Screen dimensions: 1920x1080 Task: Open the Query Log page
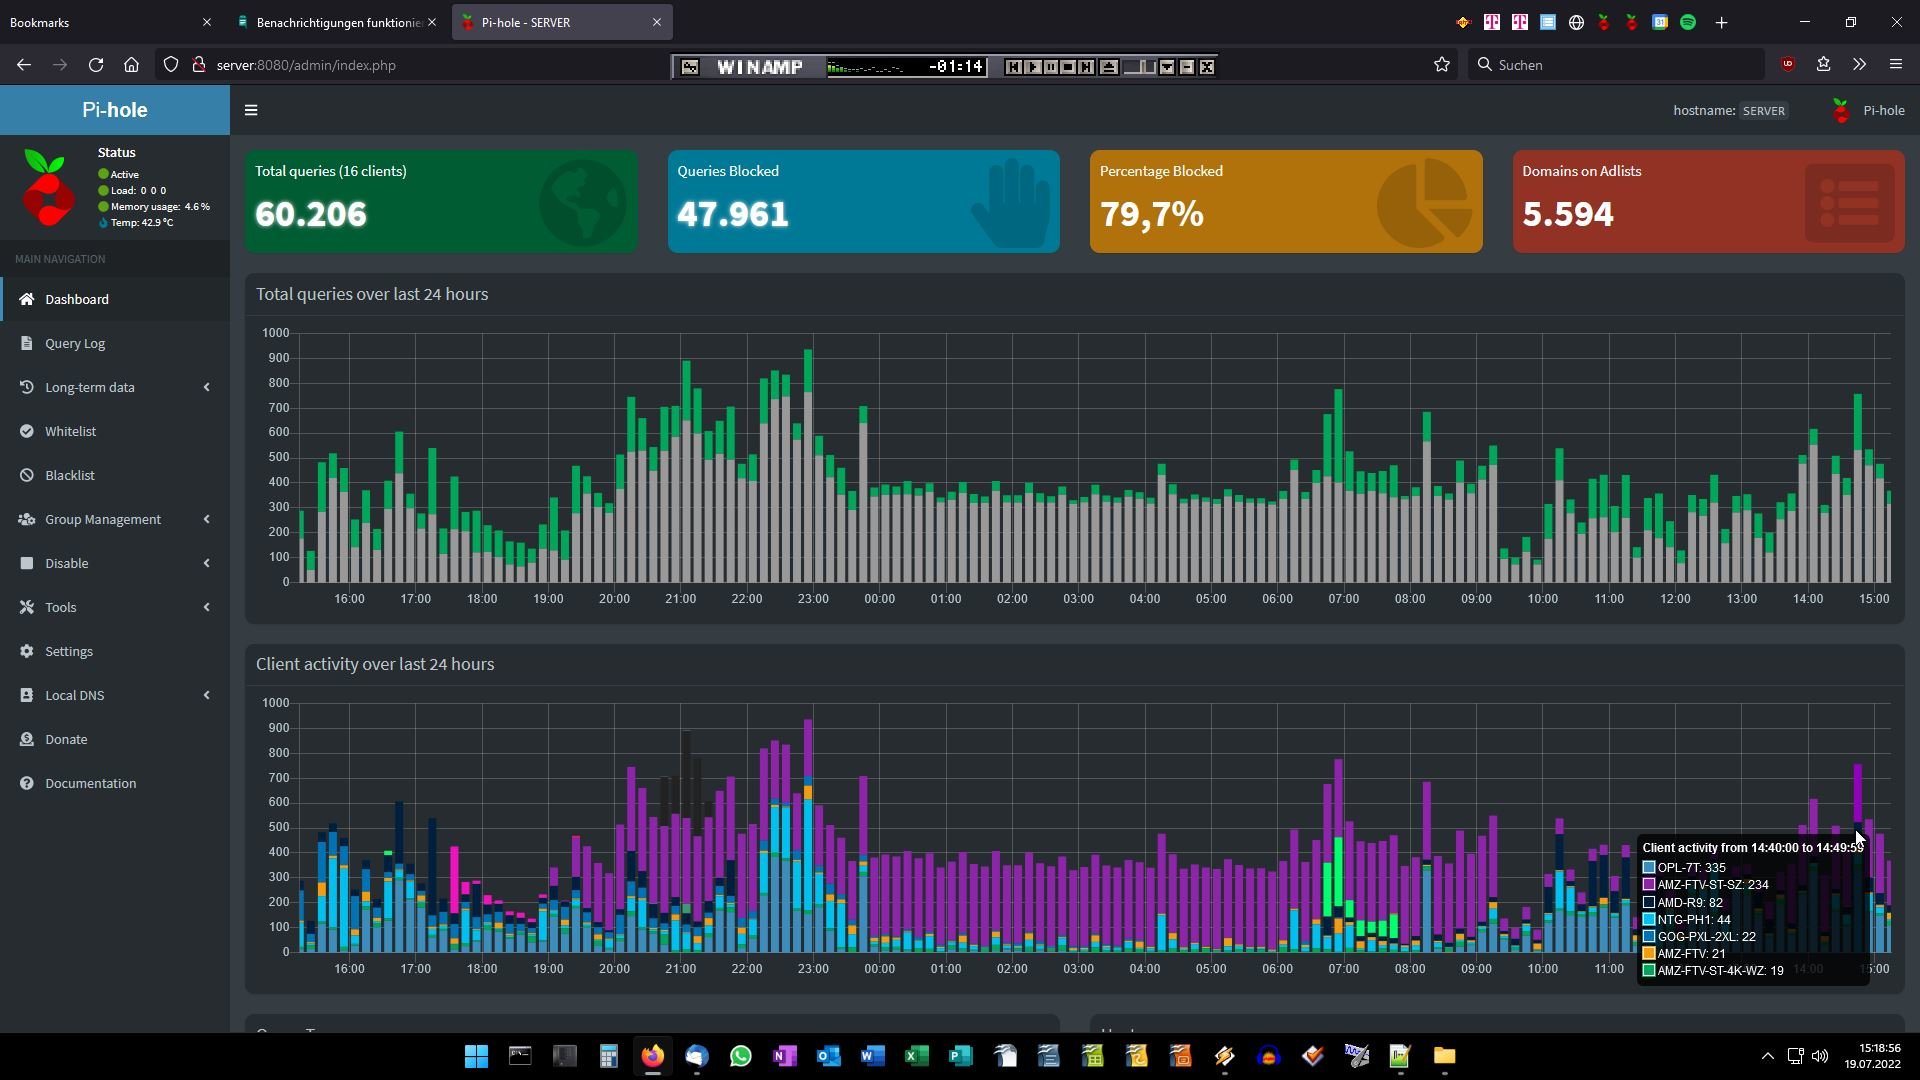tap(115, 343)
